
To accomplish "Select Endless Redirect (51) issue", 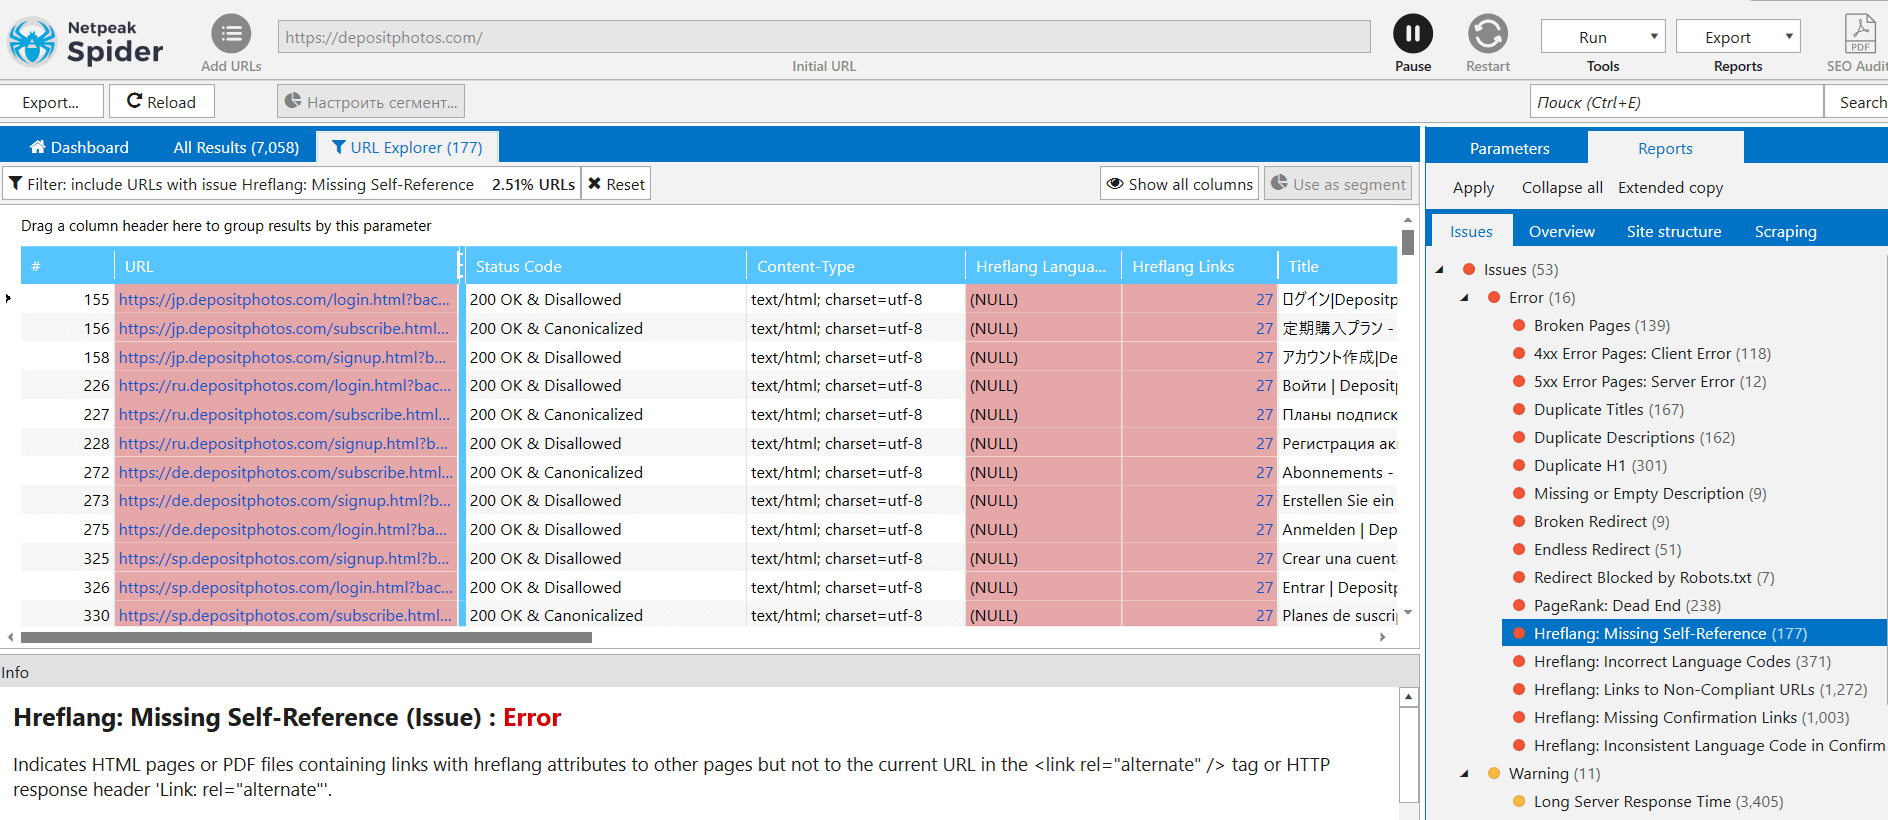I will coord(1607,549).
